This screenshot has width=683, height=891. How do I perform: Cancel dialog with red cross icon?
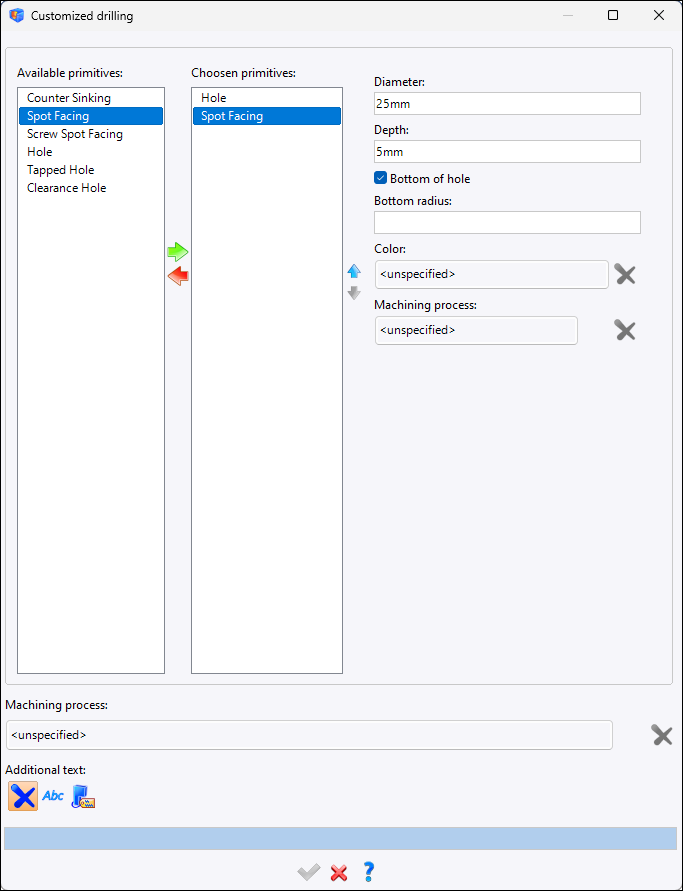point(339,872)
